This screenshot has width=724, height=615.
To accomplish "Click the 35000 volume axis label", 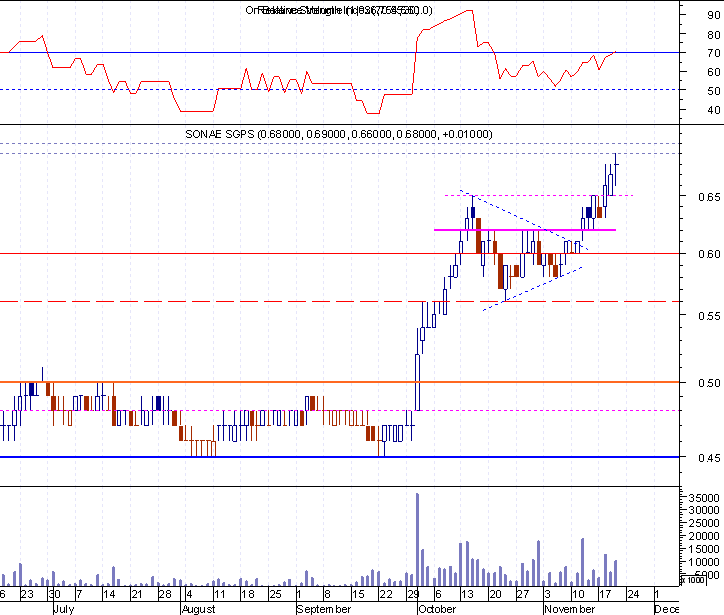I will pyautogui.click(x=704, y=498).
